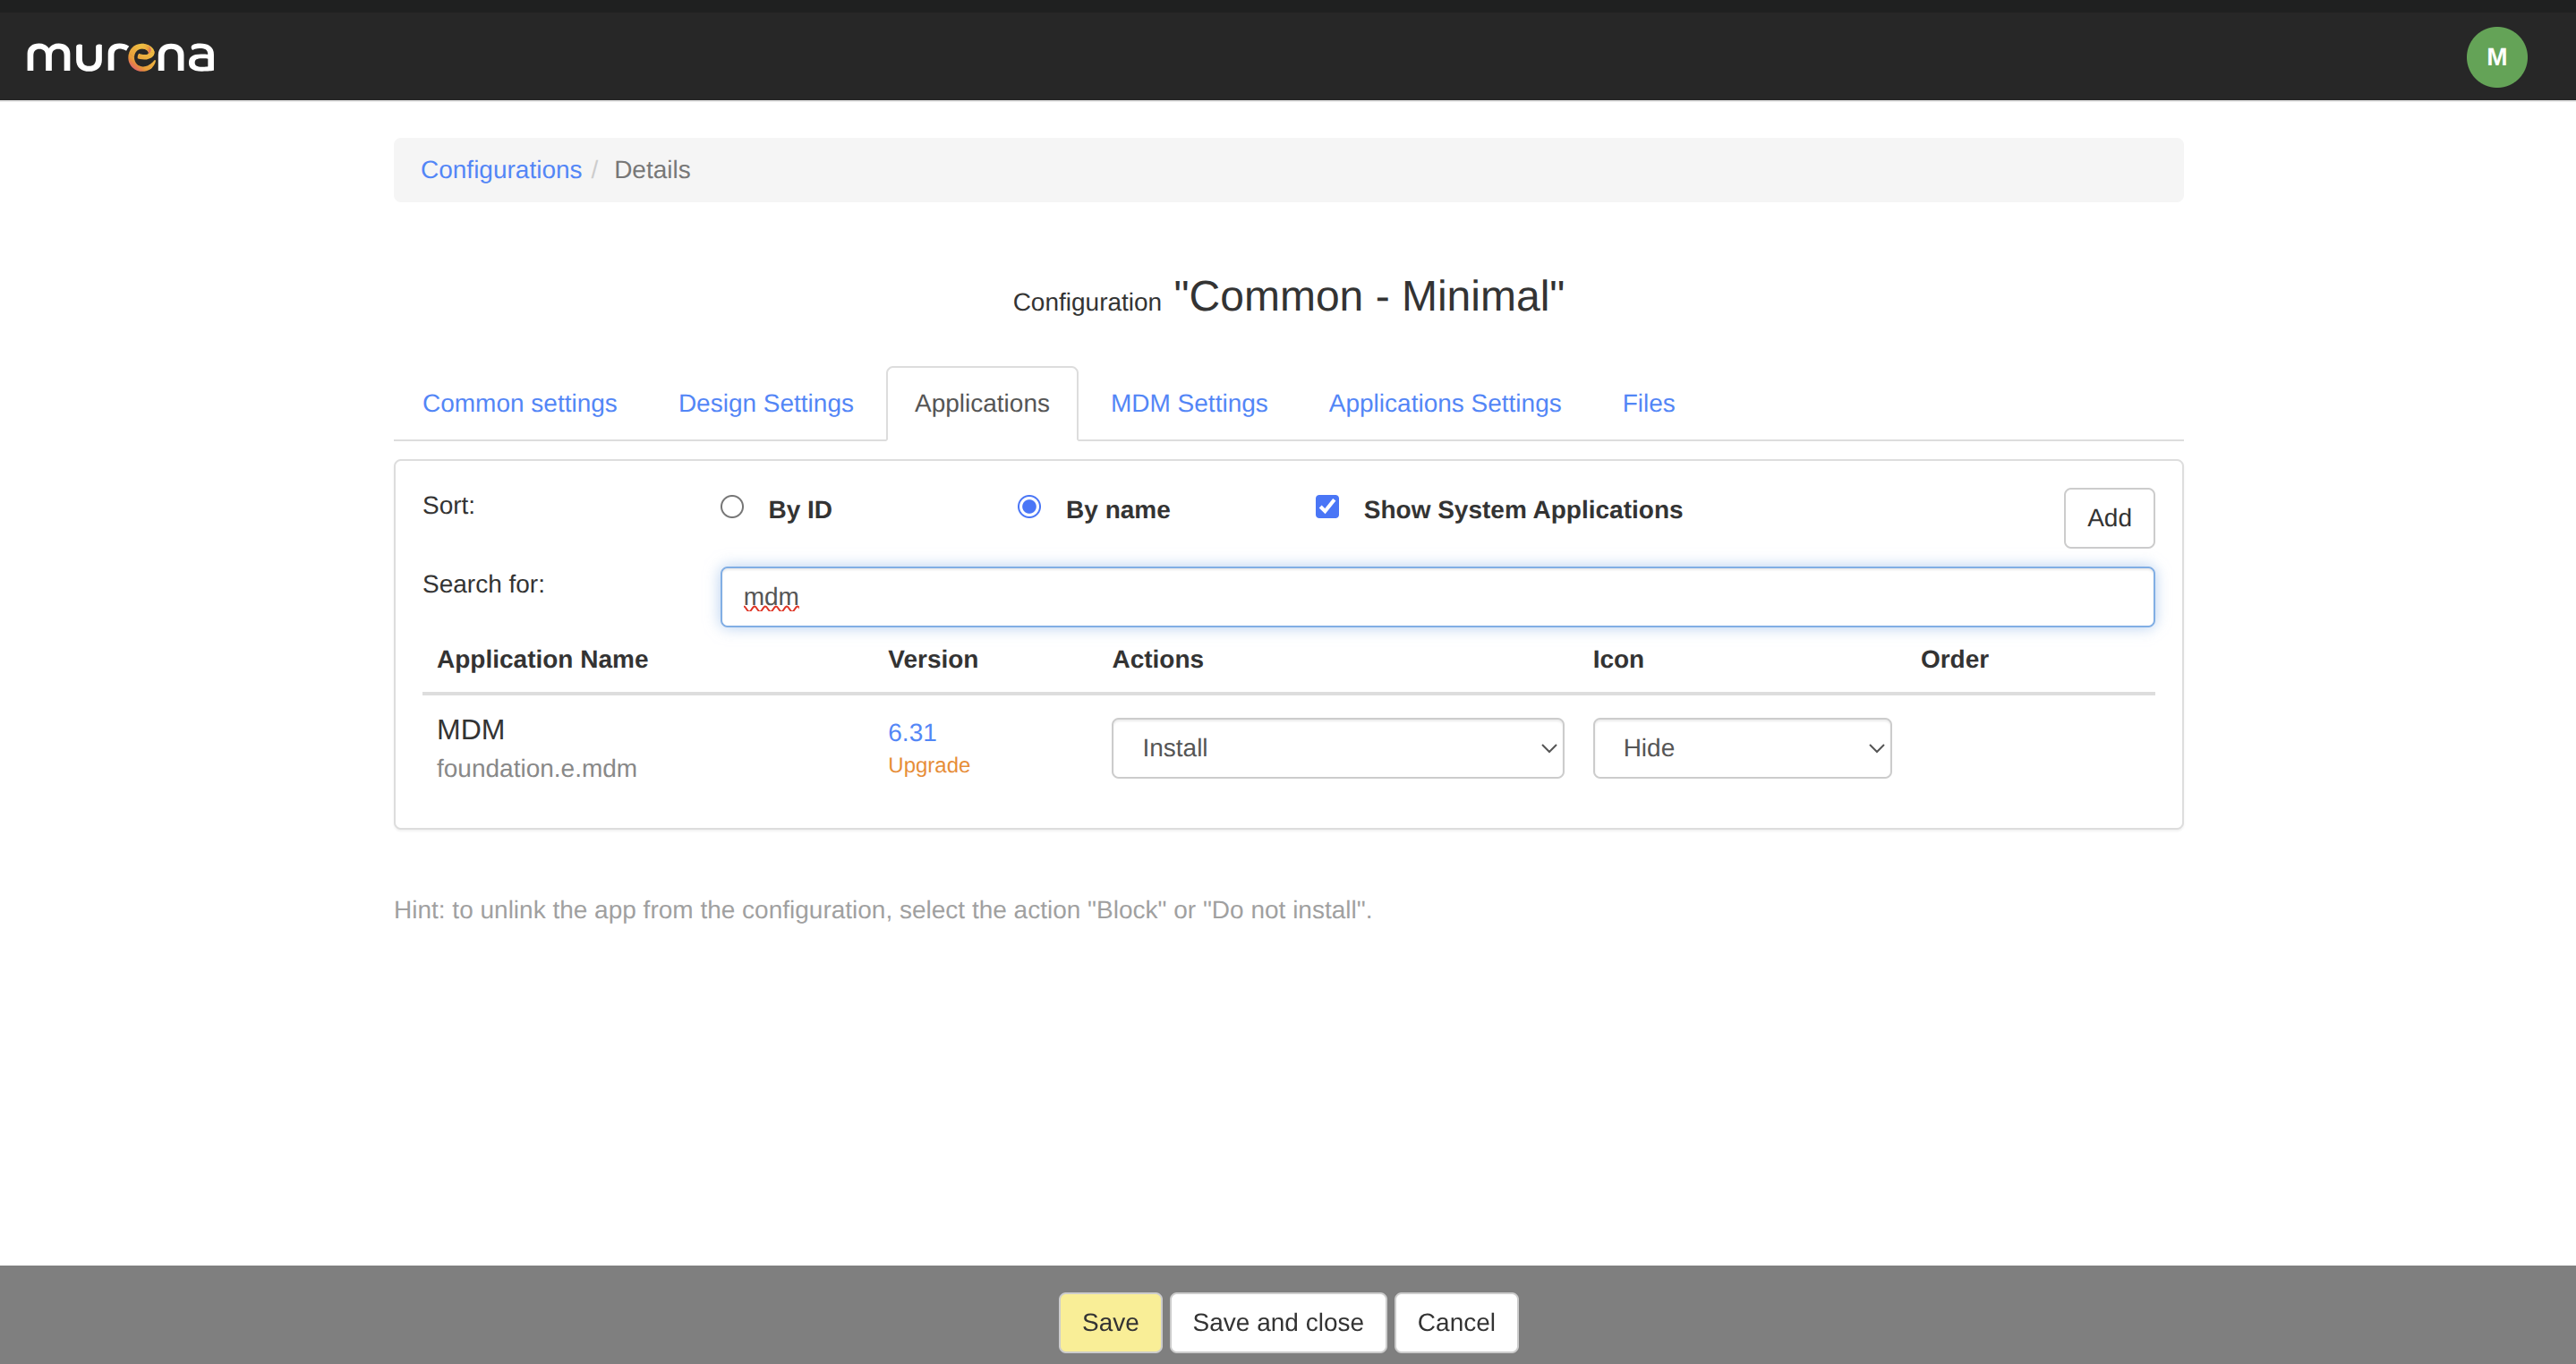Click the "Common - Minimal" configuration title
The height and width of the screenshot is (1364, 2576).
(x=1369, y=296)
